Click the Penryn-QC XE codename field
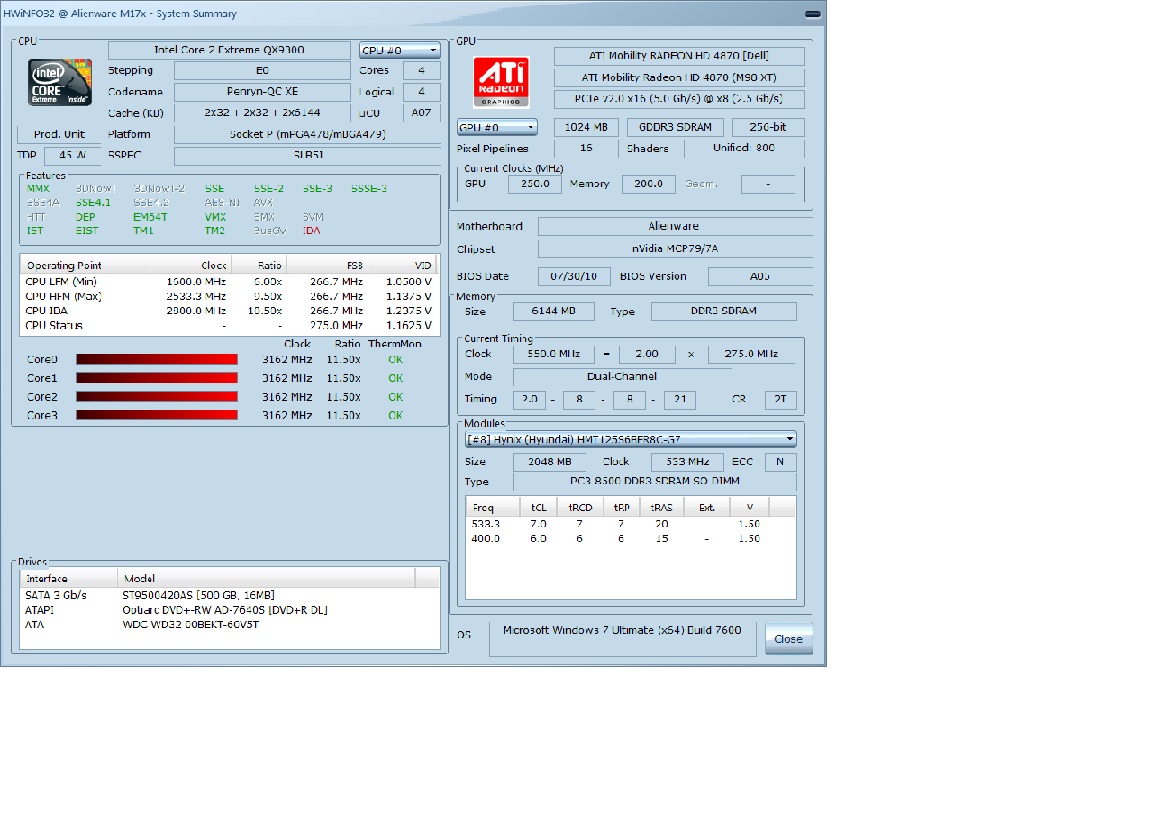Screen dimensions: 1152x823 pos(262,91)
